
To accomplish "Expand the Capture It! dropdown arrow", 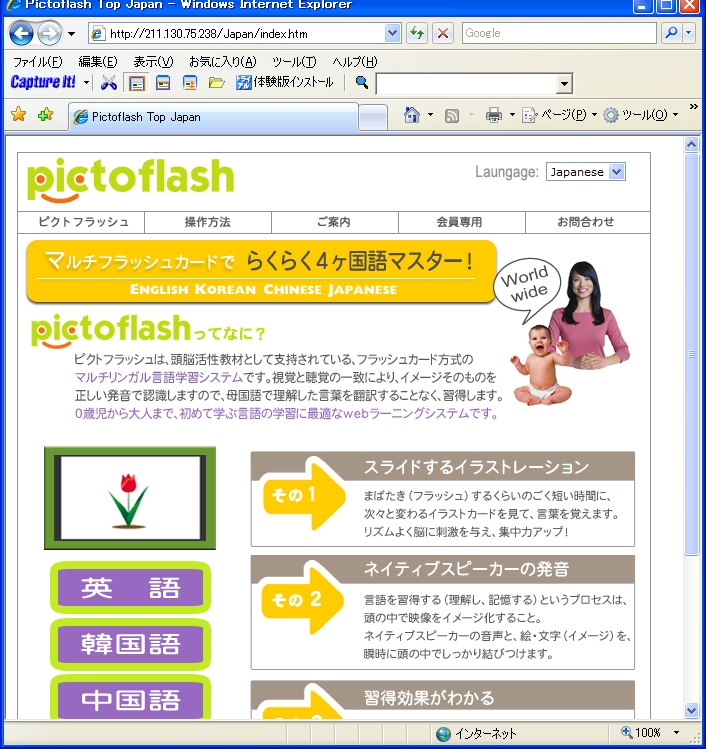I will tap(86, 83).
